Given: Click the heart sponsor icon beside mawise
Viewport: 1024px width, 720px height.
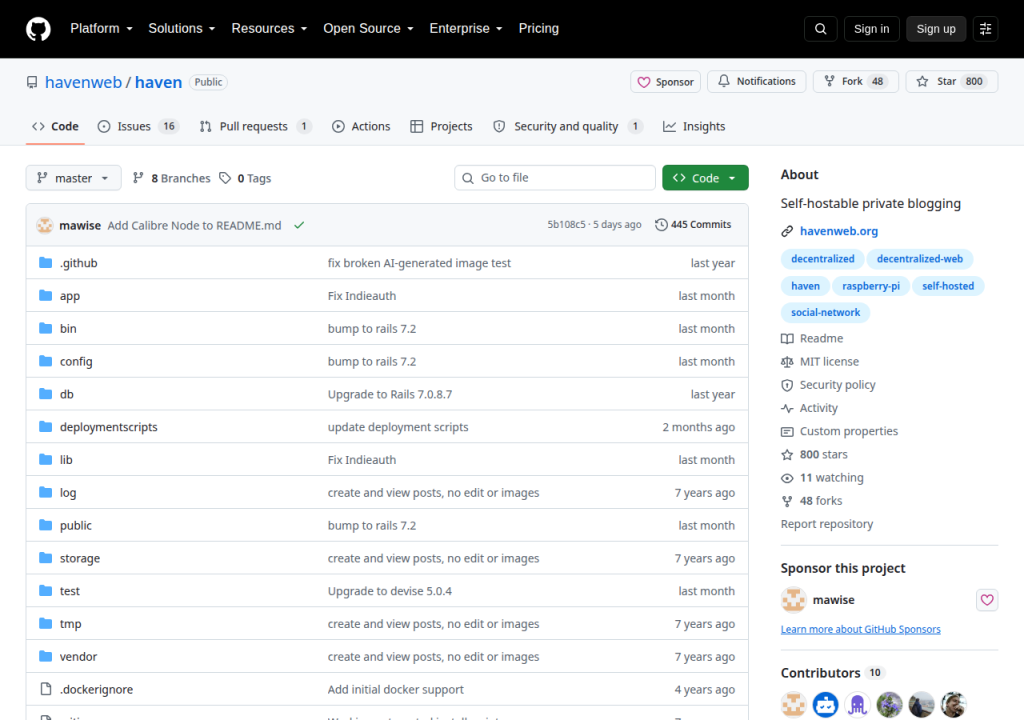Looking at the screenshot, I should coord(987,599).
